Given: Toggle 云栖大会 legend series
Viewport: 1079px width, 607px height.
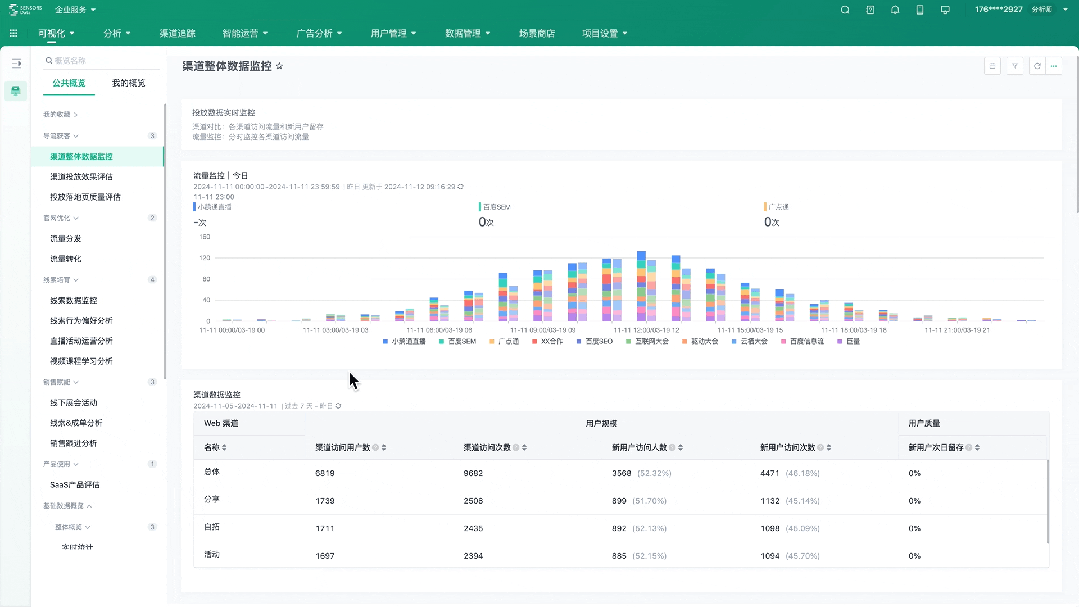Looking at the screenshot, I should click(749, 341).
